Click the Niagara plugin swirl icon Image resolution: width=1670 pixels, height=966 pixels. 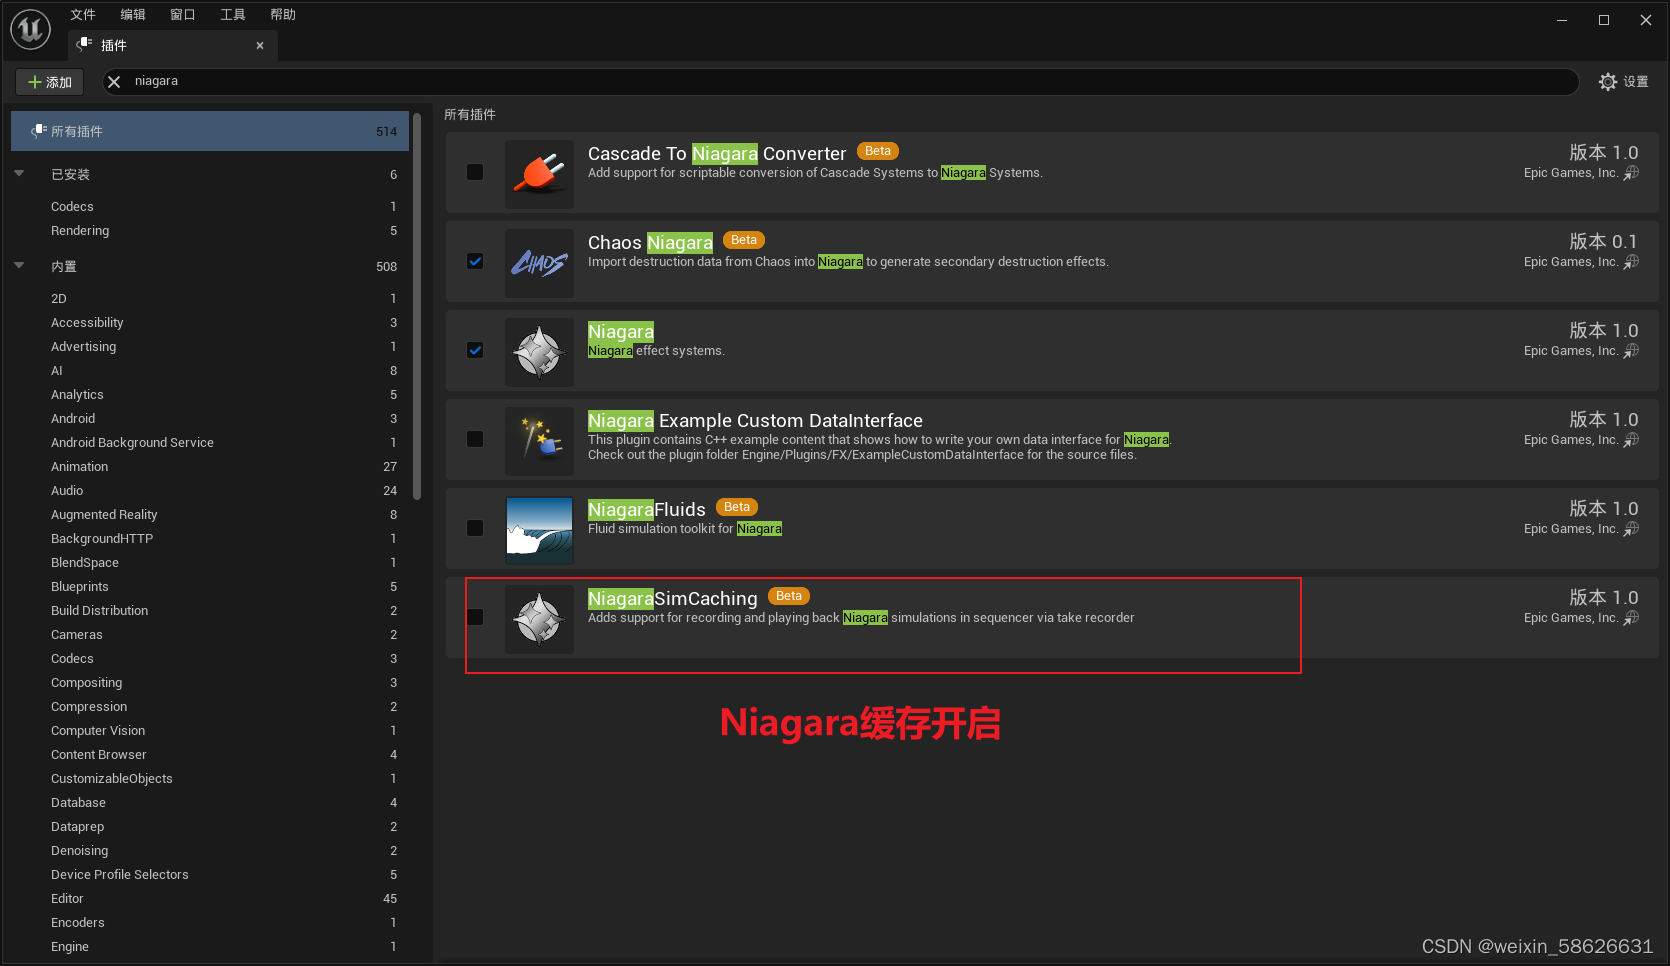539,351
